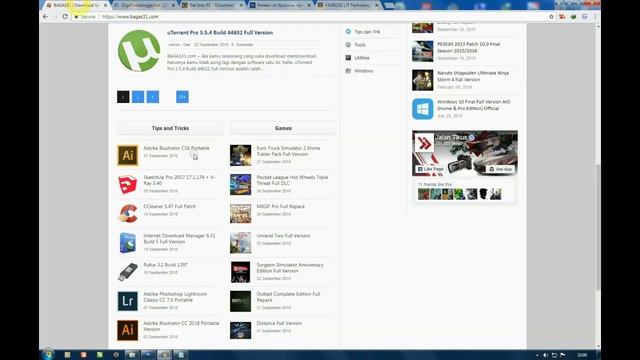Click the Windows category icon
The height and width of the screenshot is (360, 640).
pos(348,71)
